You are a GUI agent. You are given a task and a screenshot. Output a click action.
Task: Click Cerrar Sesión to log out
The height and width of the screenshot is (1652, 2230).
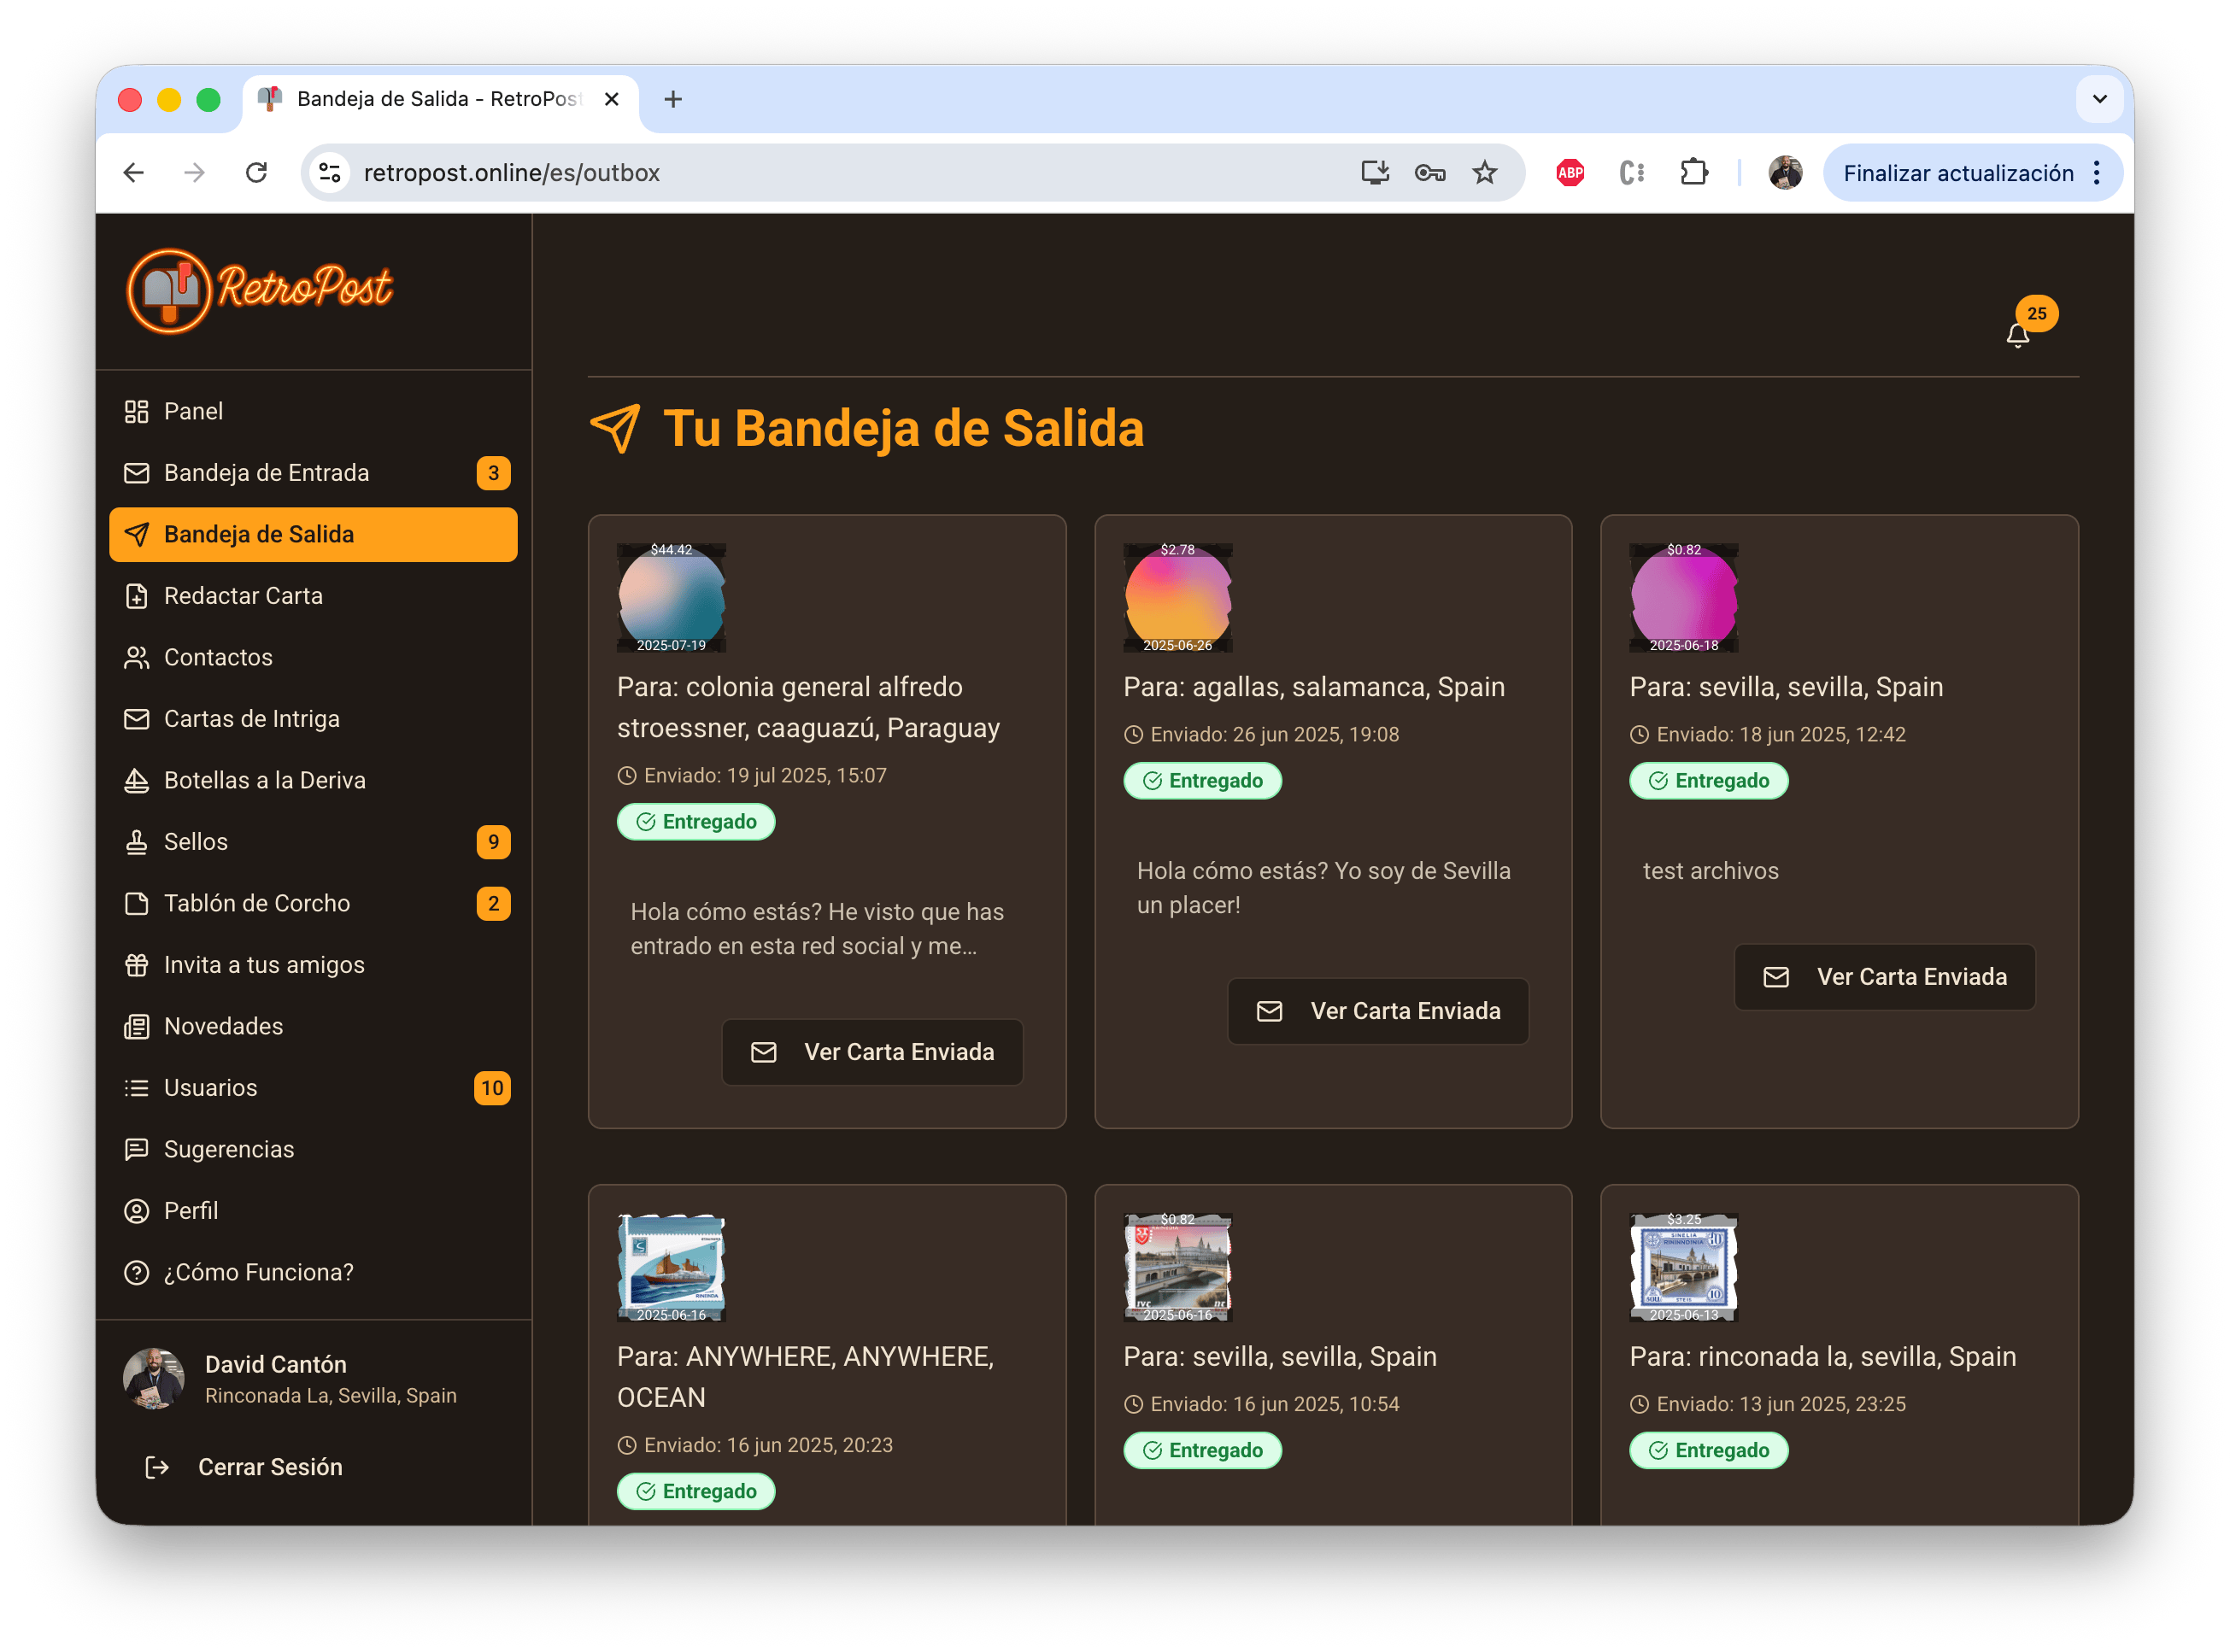click(x=269, y=1467)
